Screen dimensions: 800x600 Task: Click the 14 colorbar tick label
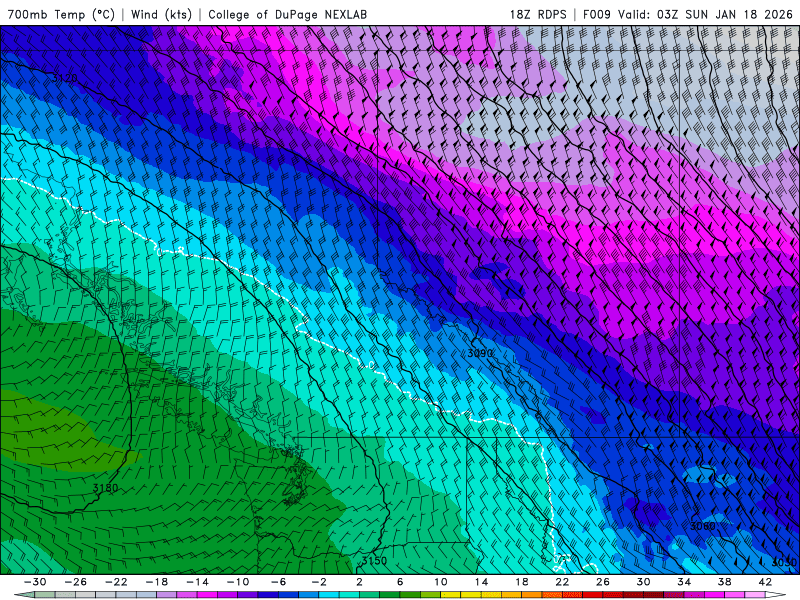(481, 582)
